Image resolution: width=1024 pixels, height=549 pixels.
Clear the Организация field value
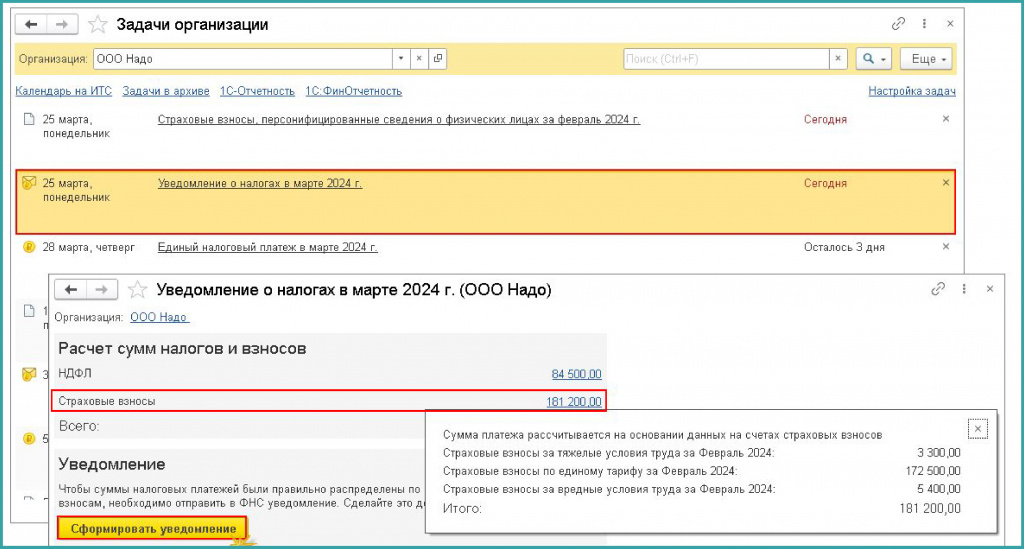pos(419,59)
